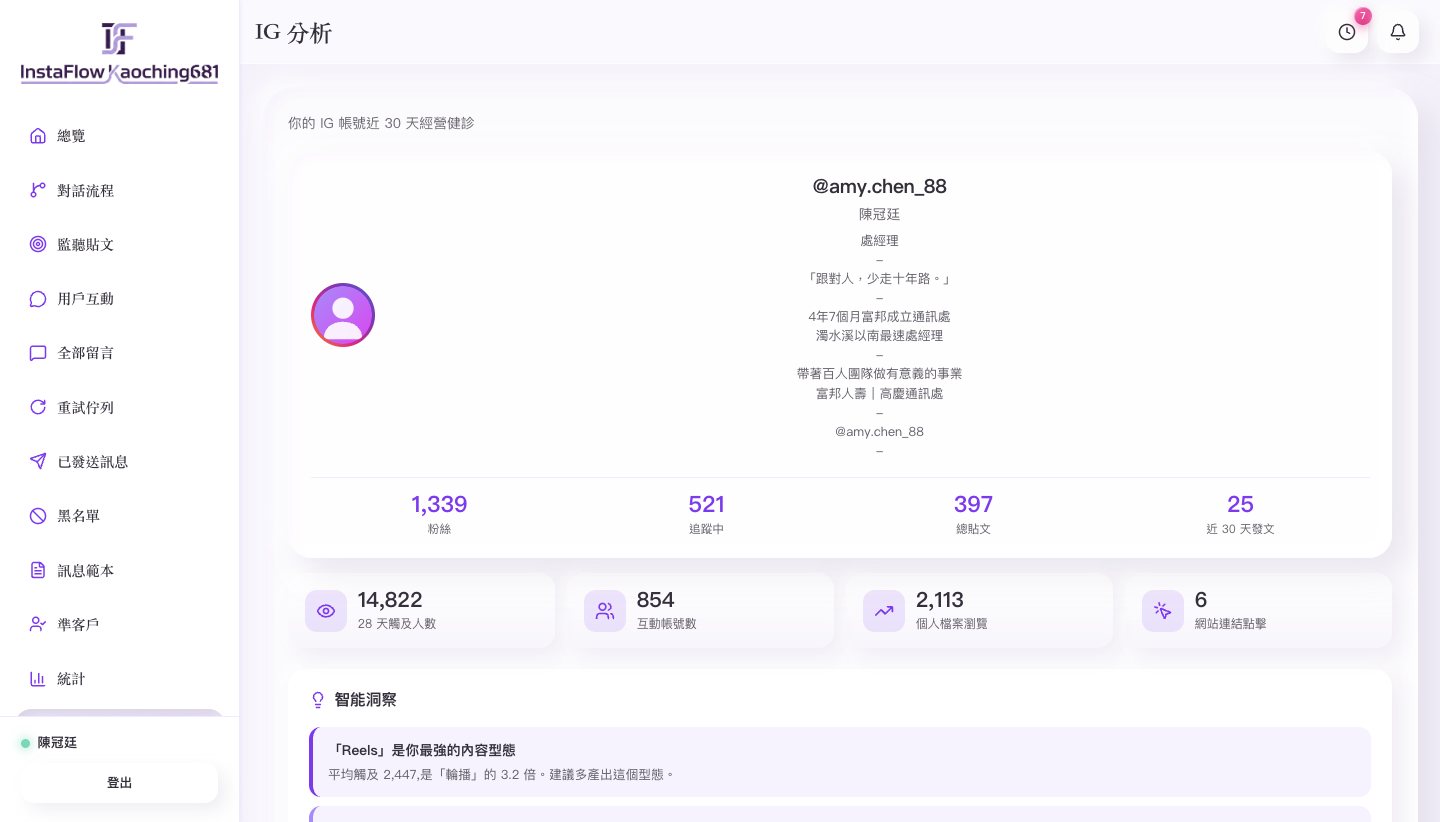Click the user-check icon beside 準客戶
1440x822 pixels.
click(x=38, y=624)
